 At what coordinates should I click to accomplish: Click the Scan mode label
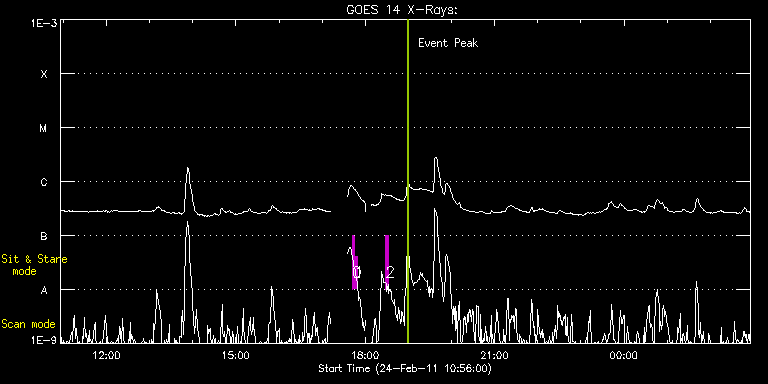point(28,324)
